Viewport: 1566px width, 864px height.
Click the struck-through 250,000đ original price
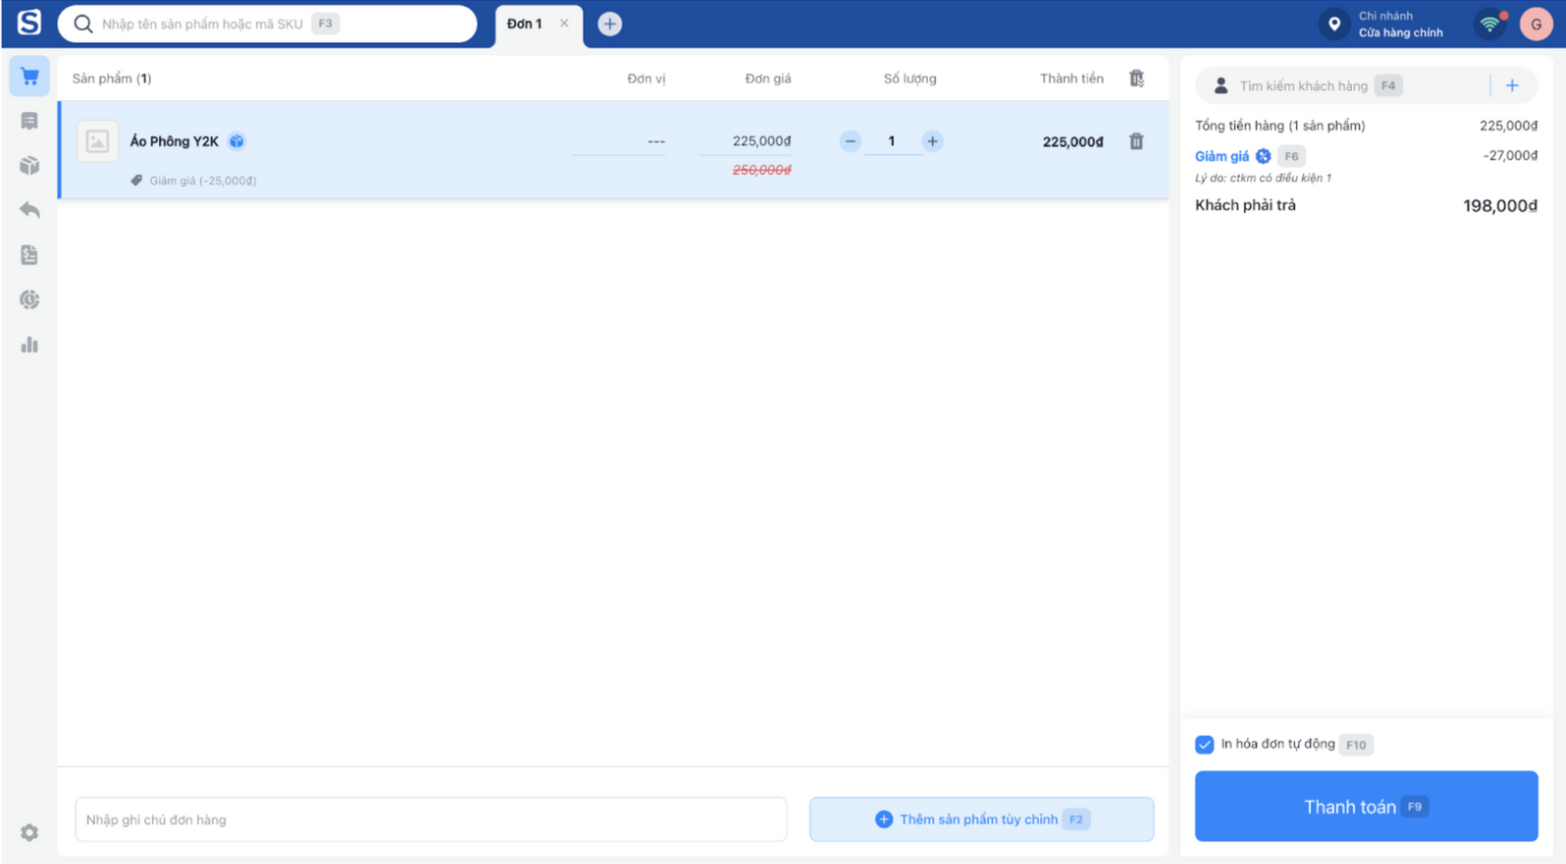[761, 170]
